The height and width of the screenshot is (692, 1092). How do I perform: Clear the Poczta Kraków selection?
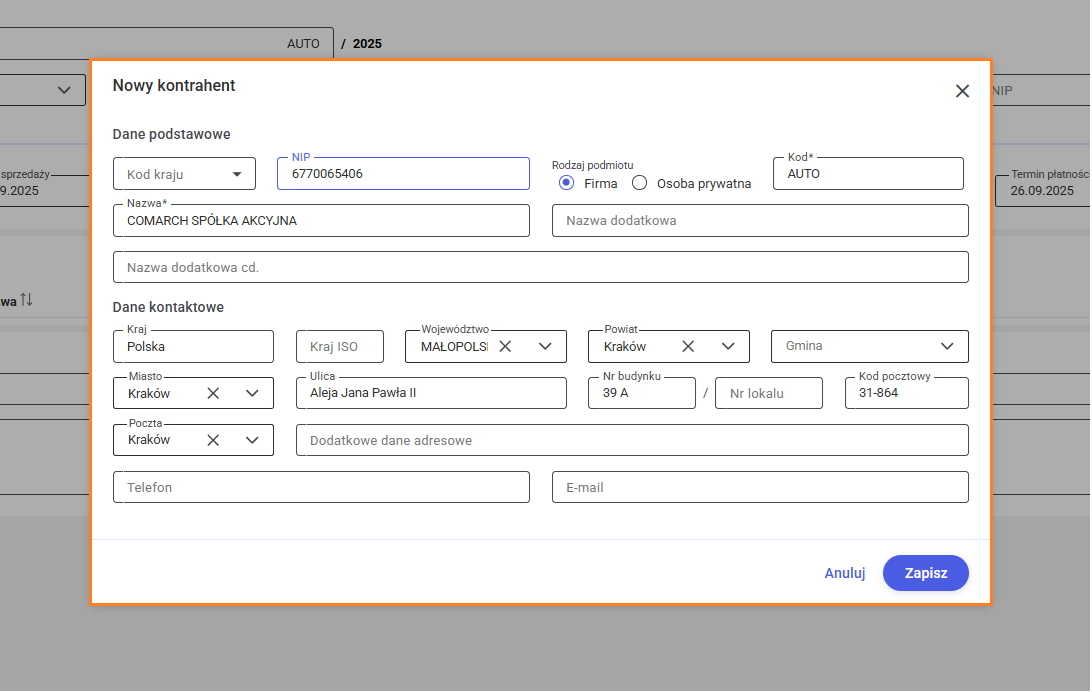tap(213, 440)
